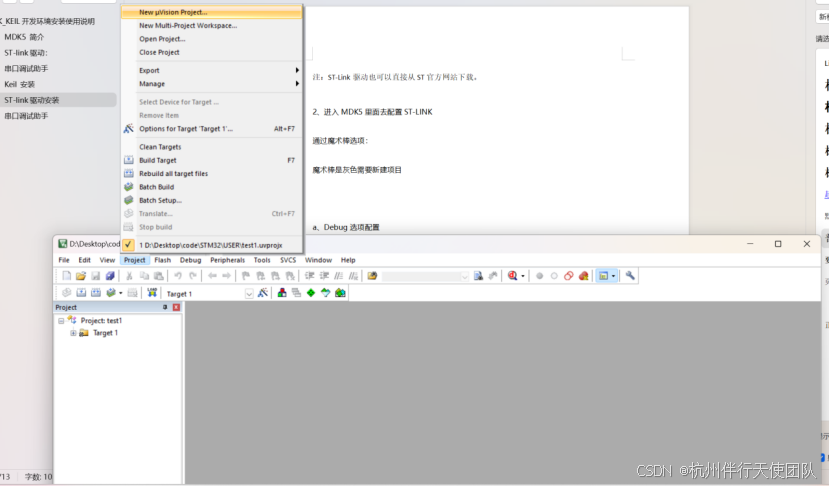829x487 pixels.
Task: Click the Insert/Remove breakpoint grey dot icon
Action: 539,275
